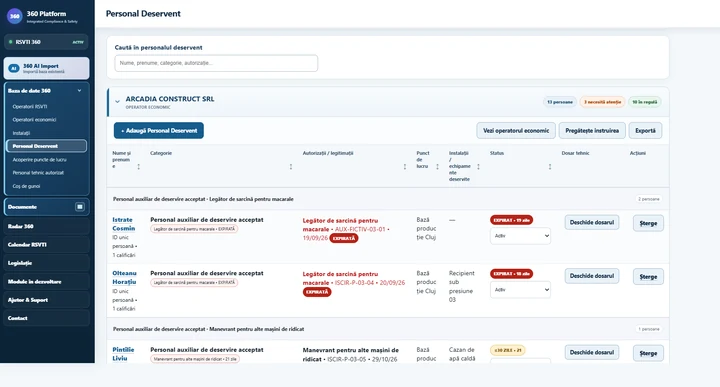Open Coș de gunoi item
The image size is (720, 387).
[26, 186]
